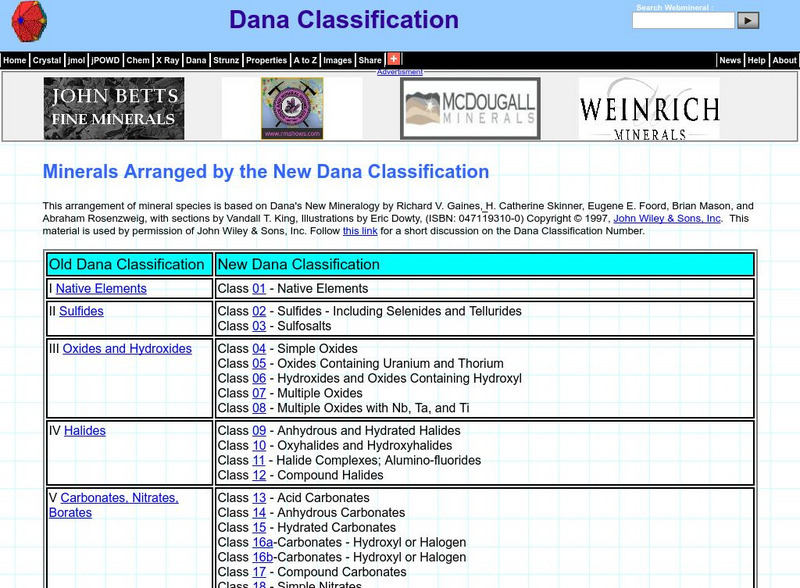Click the red crystal logo icon
The image size is (800, 588).
(x=29, y=21)
